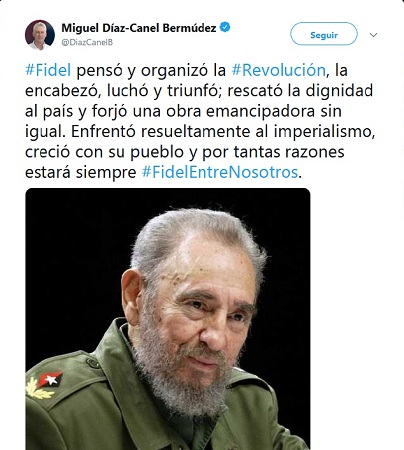This screenshot has height=450, width=404.
Task: Open the @DiazCanelB handle link
Action: 87,42
